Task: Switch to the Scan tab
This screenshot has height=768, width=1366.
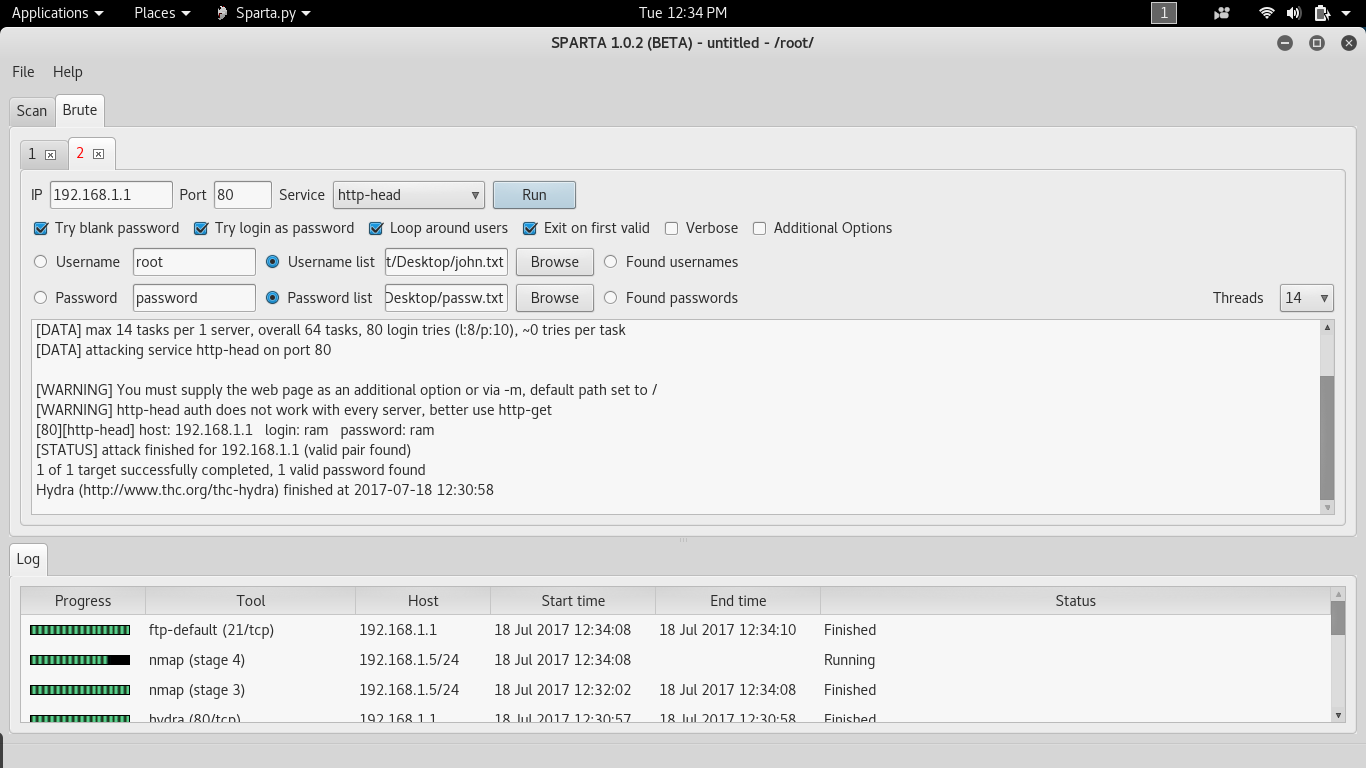Action: [32, 111]
